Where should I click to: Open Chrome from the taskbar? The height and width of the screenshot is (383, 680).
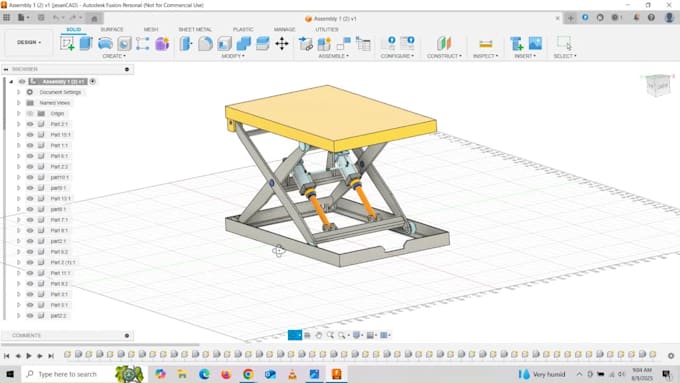pos(248,374)
